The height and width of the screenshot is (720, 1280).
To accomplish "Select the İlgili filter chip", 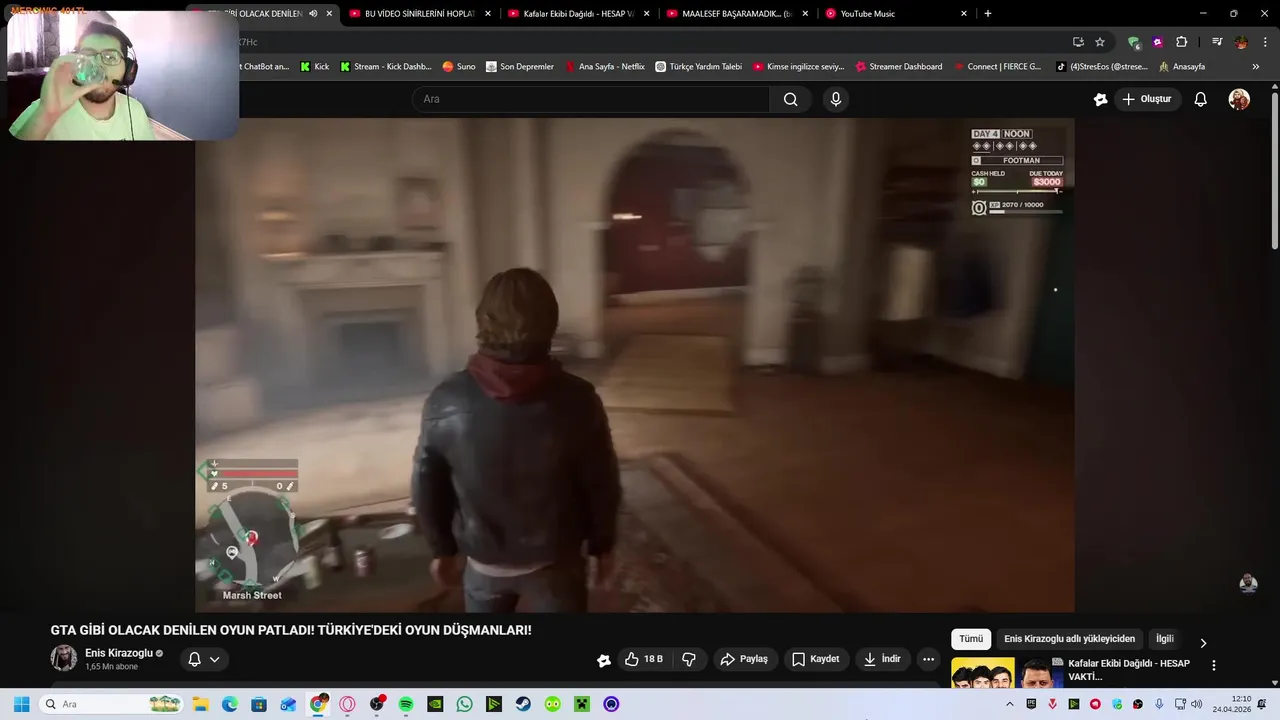I will pos(1165,639).
